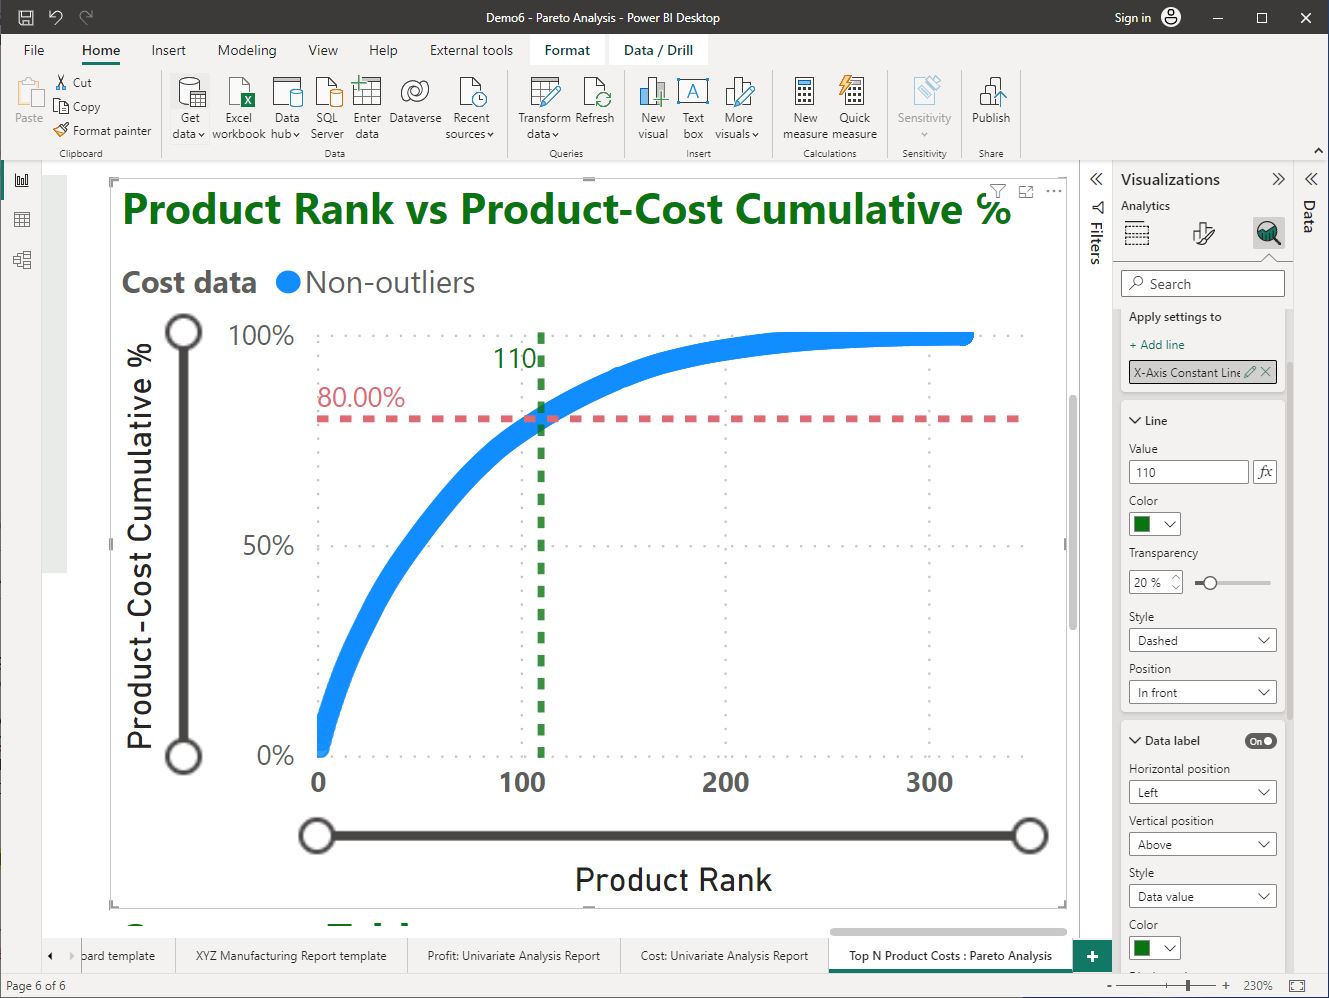Click the Add line link
The image size is (1329, 998).
tap(1157, 345)
